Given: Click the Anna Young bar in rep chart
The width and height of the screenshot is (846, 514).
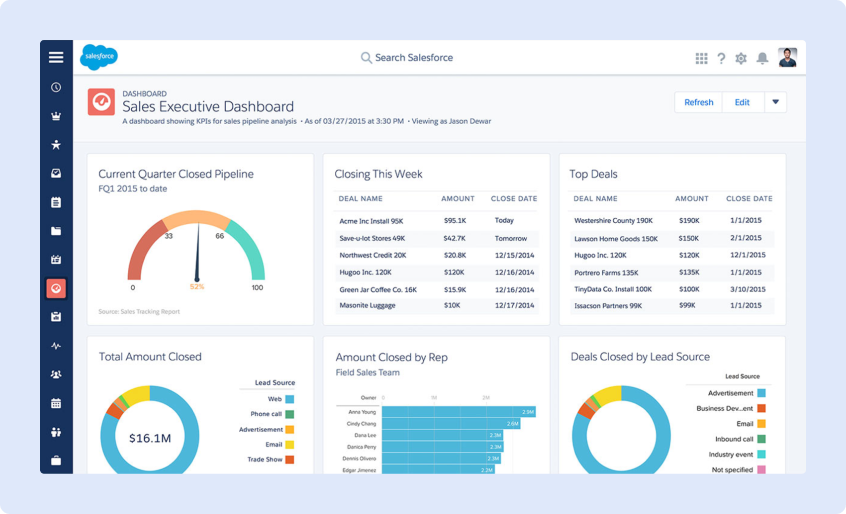Looking at the screenshot, I should 459,412.
